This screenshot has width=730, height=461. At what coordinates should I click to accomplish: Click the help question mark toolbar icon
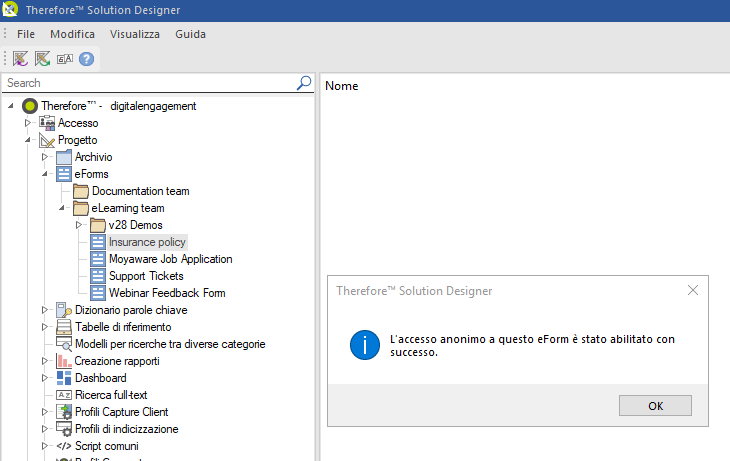point(86,60)
